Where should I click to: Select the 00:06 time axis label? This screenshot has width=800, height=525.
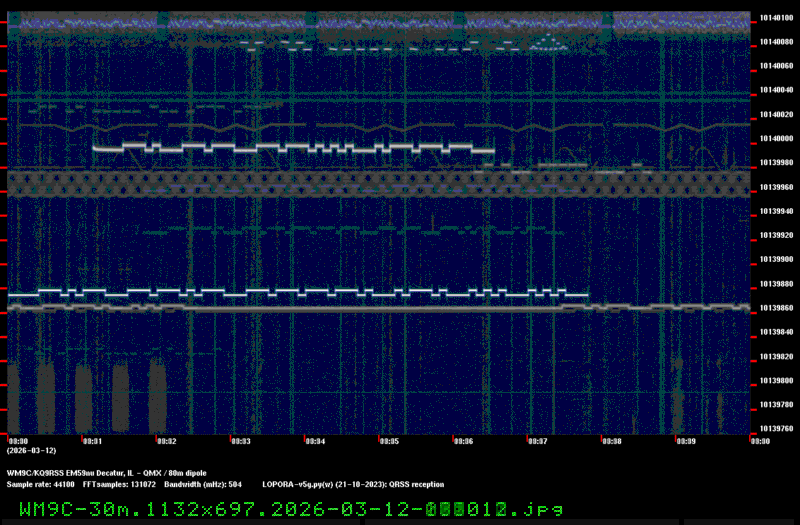(463, 441)
